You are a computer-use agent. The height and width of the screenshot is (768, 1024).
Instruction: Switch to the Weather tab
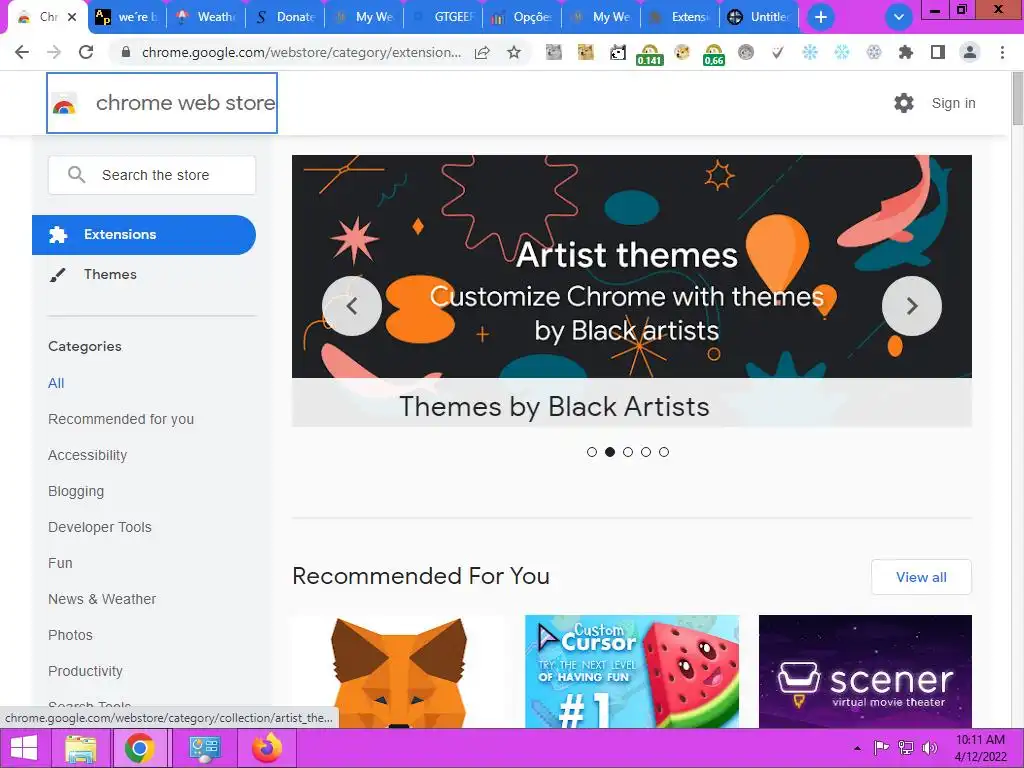point(206,17)
